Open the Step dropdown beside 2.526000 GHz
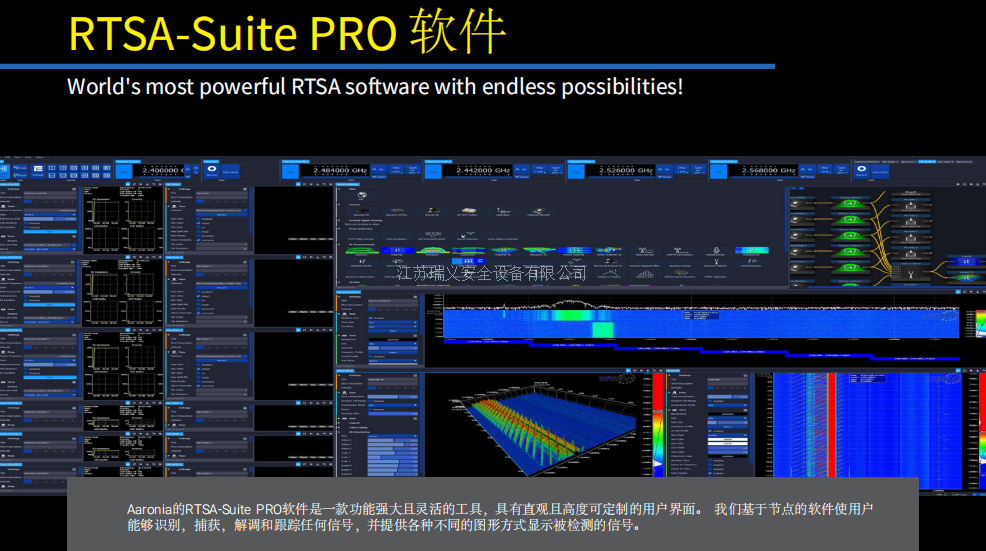The height and width of the screenshot is (551, 986). (x=682, y=169)
